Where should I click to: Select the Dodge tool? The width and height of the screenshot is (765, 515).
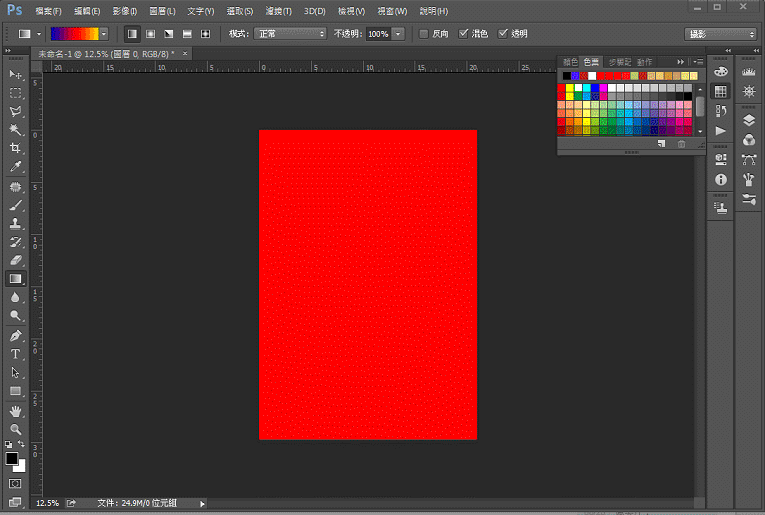coord(15,316)
